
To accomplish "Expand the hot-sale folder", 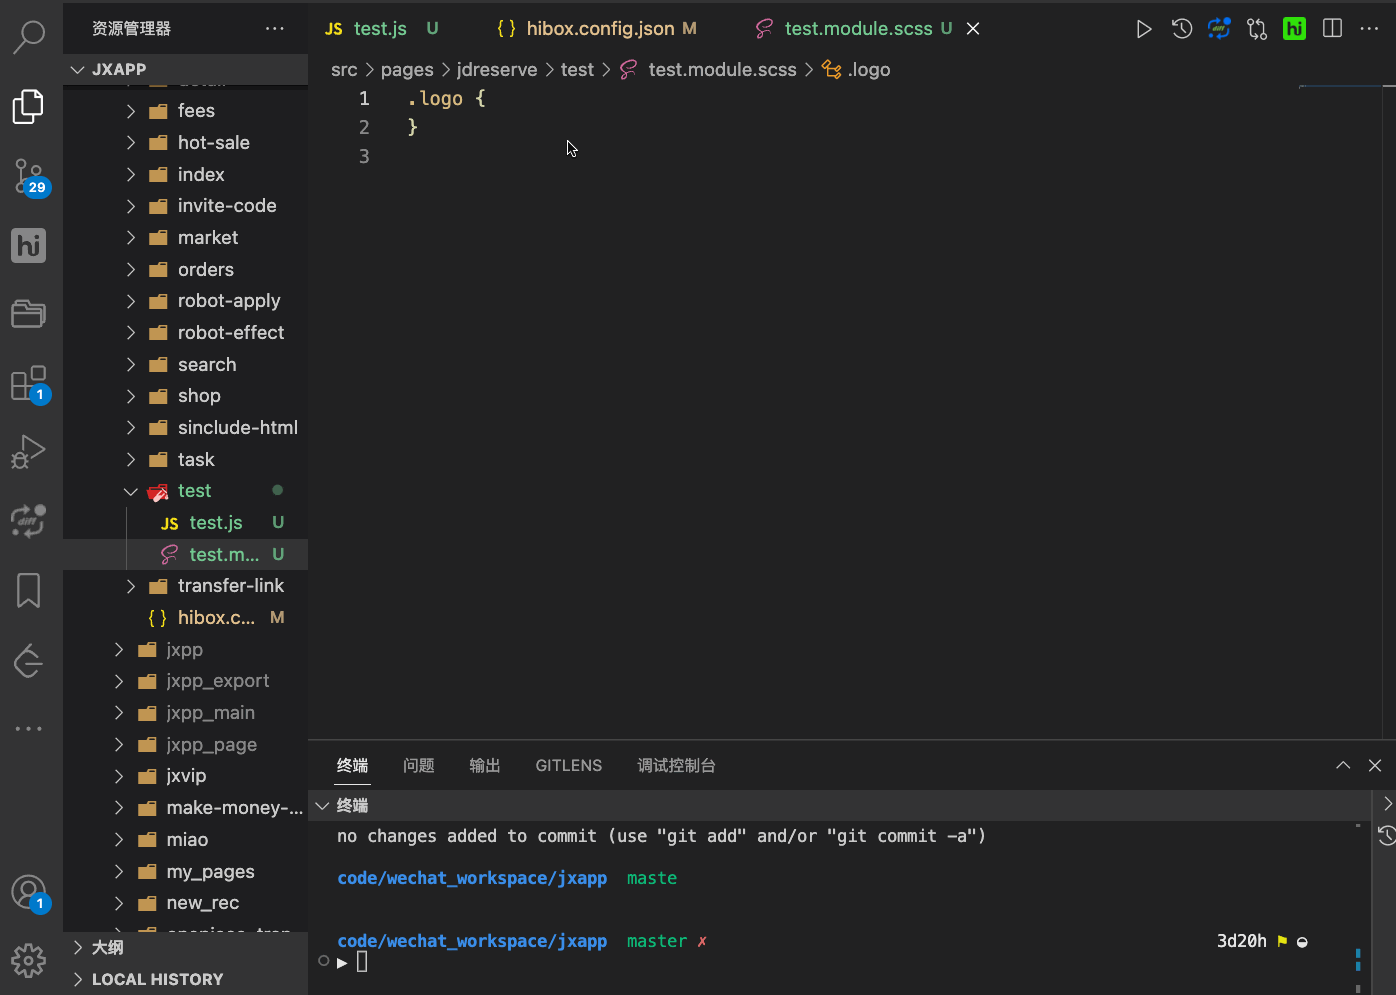I will click(185, 143).
